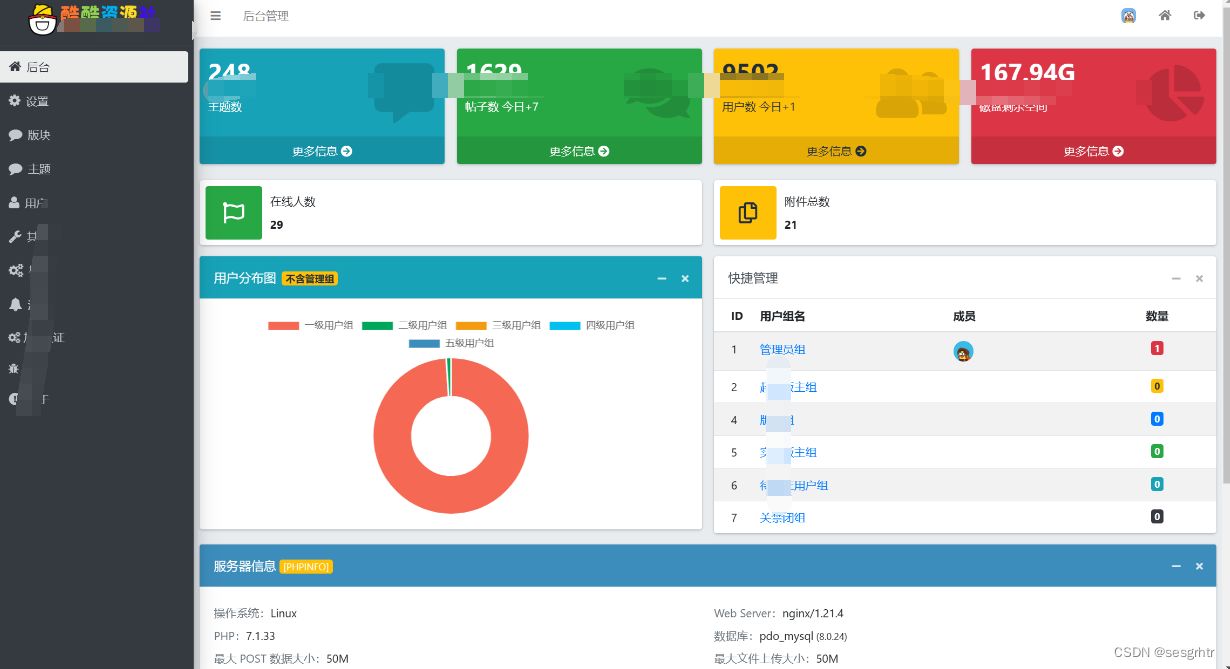1230x669 pixels.
Task: Open the 主题 threads sidebar item
Action: click(94, 169)
